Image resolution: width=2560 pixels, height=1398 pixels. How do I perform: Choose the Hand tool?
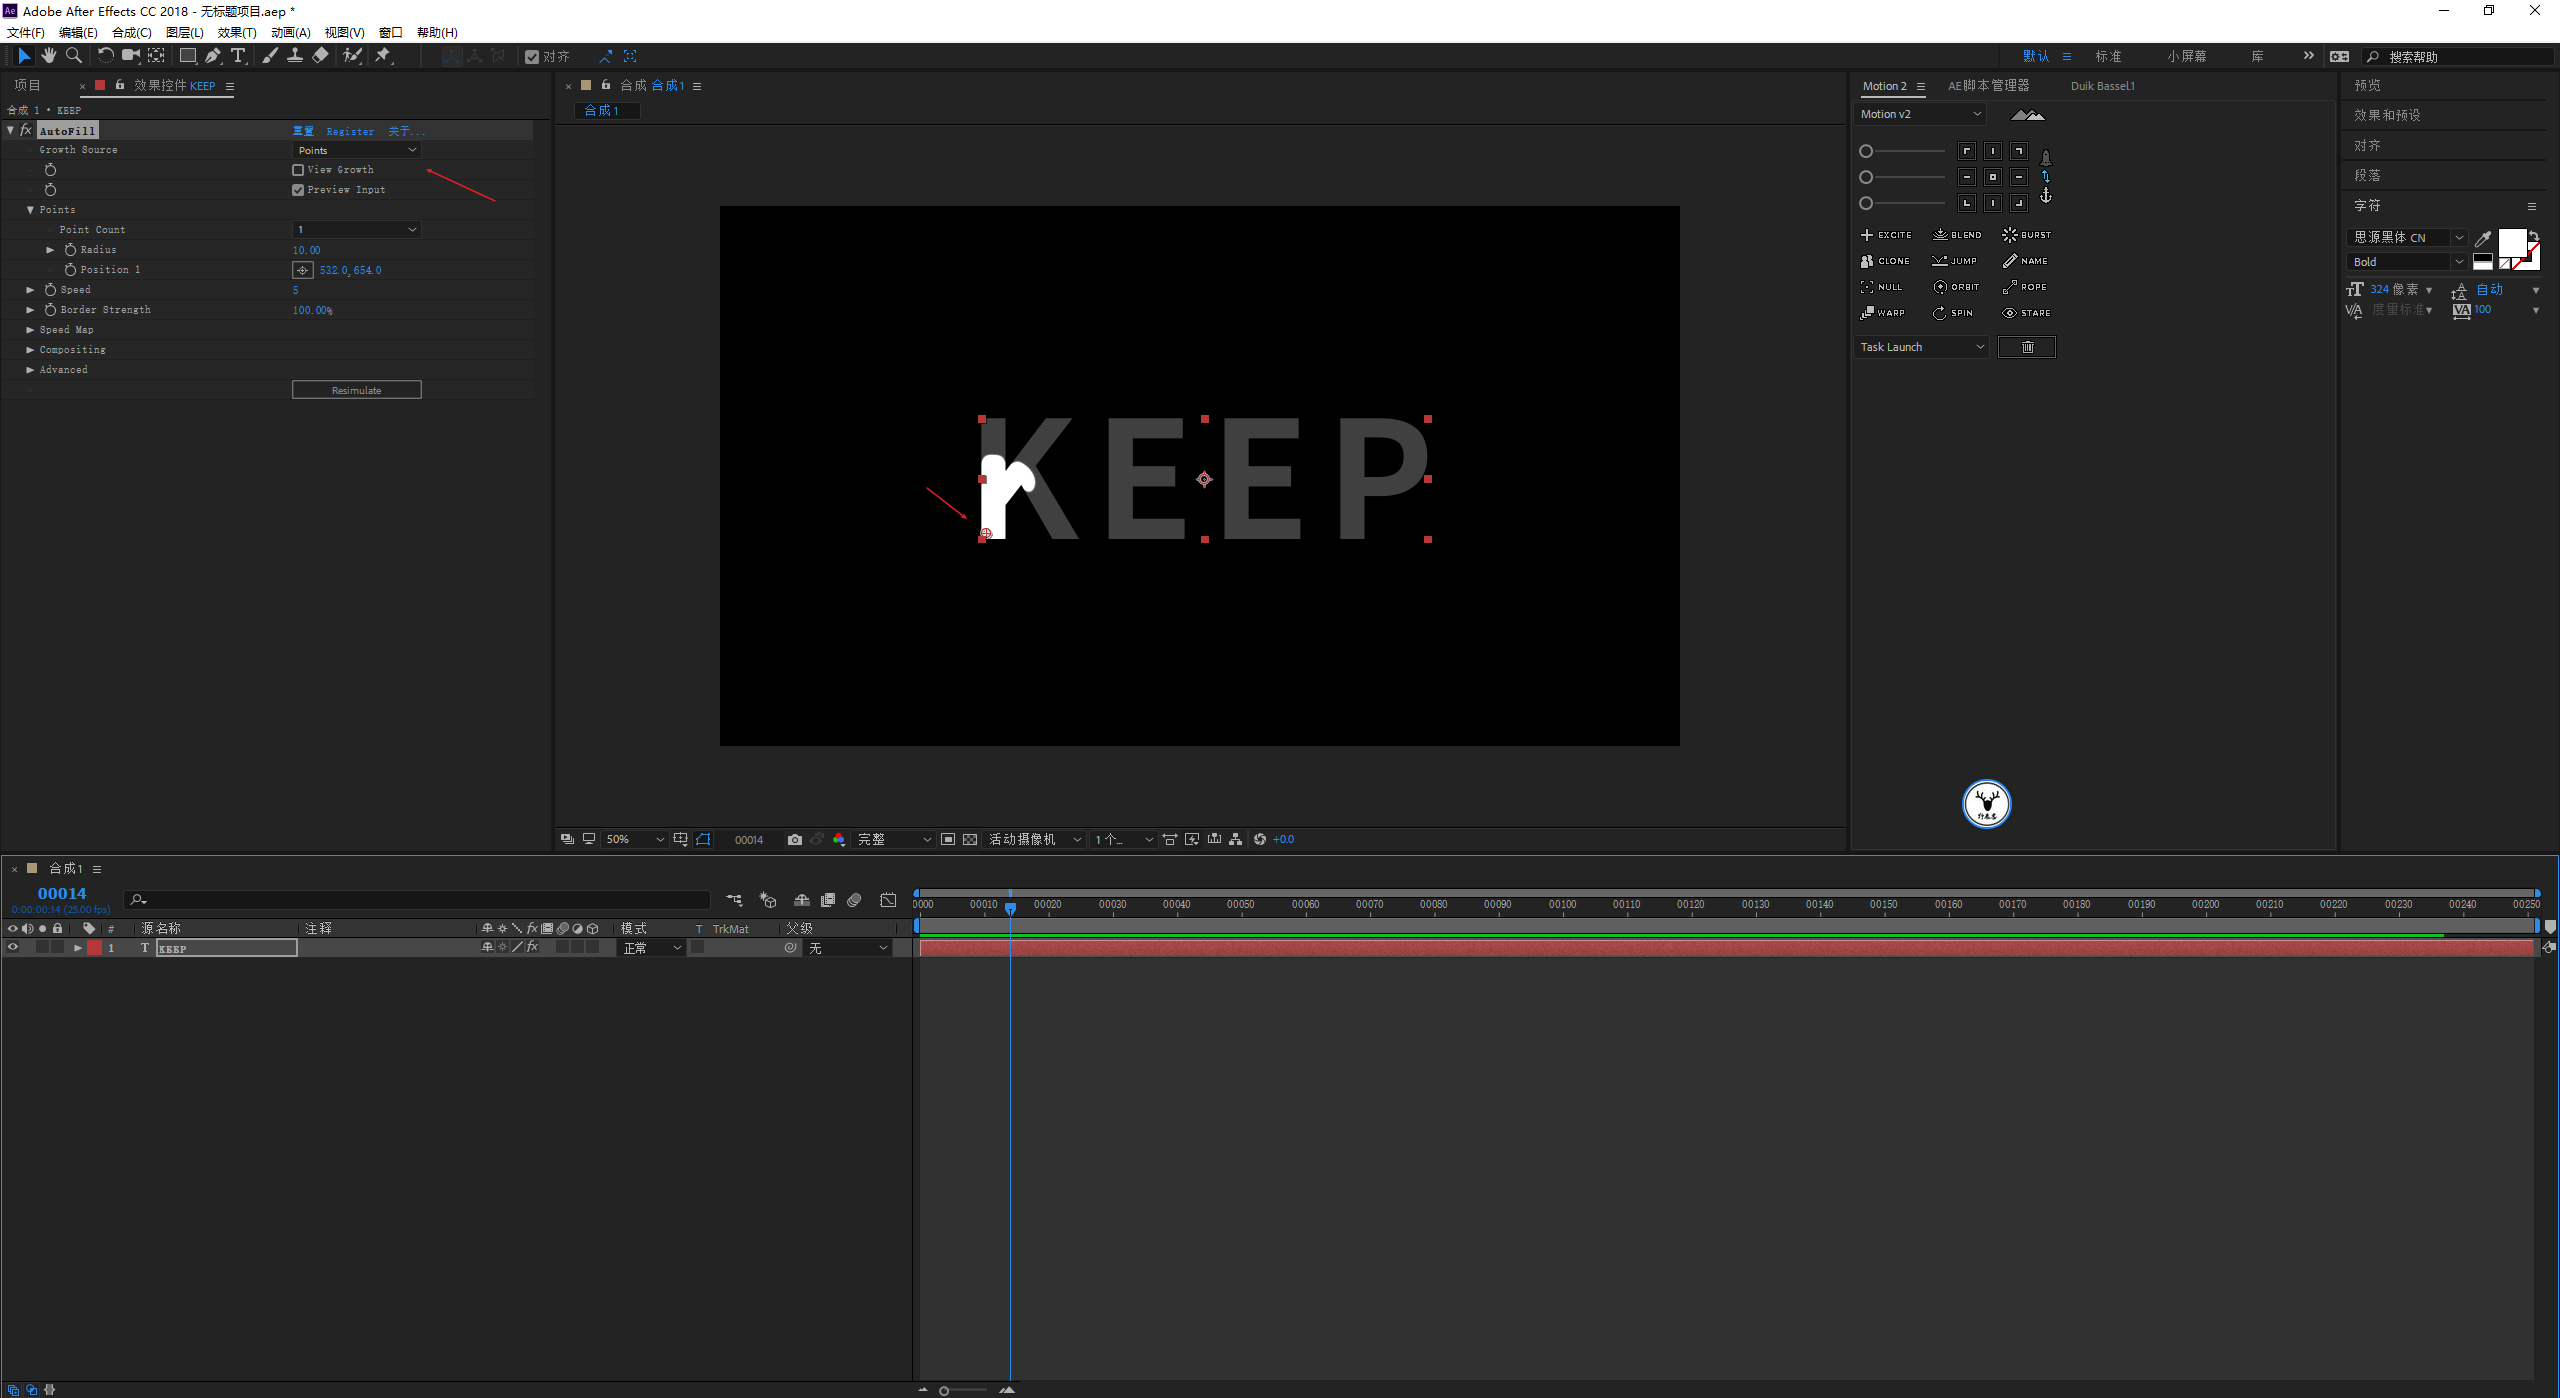point(48,56)
